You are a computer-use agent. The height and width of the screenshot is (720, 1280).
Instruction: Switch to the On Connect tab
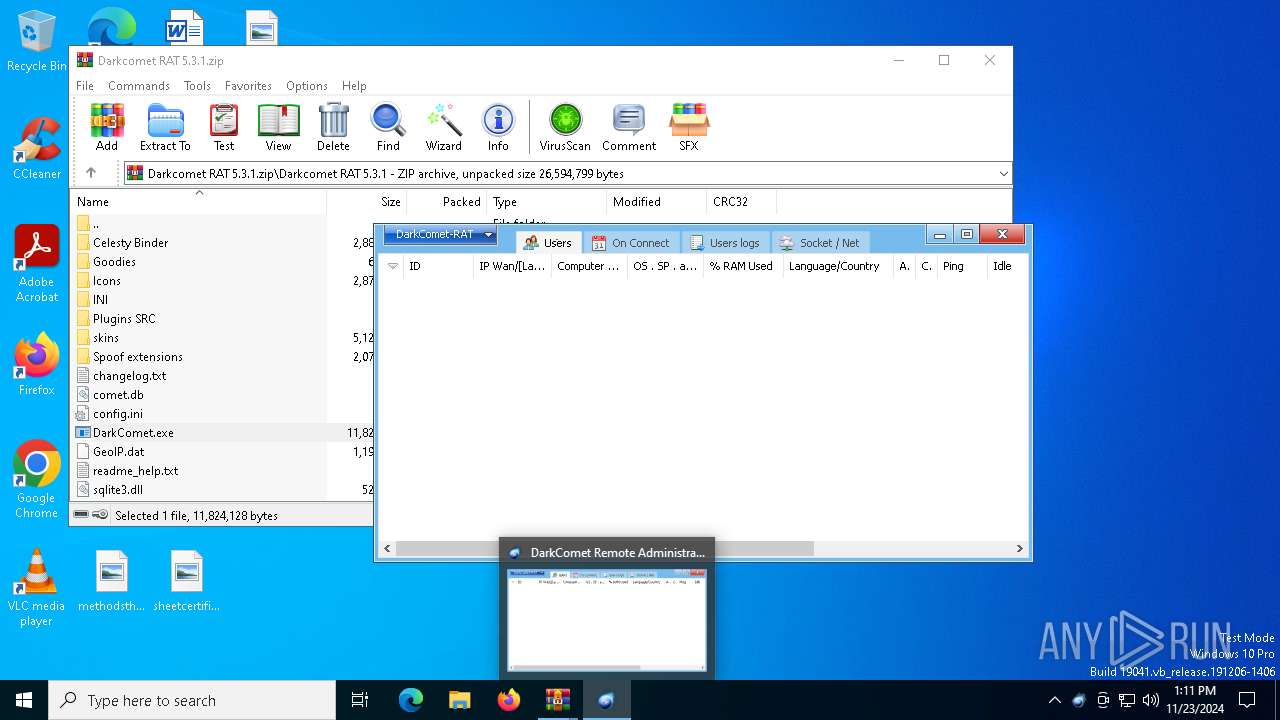630,243
